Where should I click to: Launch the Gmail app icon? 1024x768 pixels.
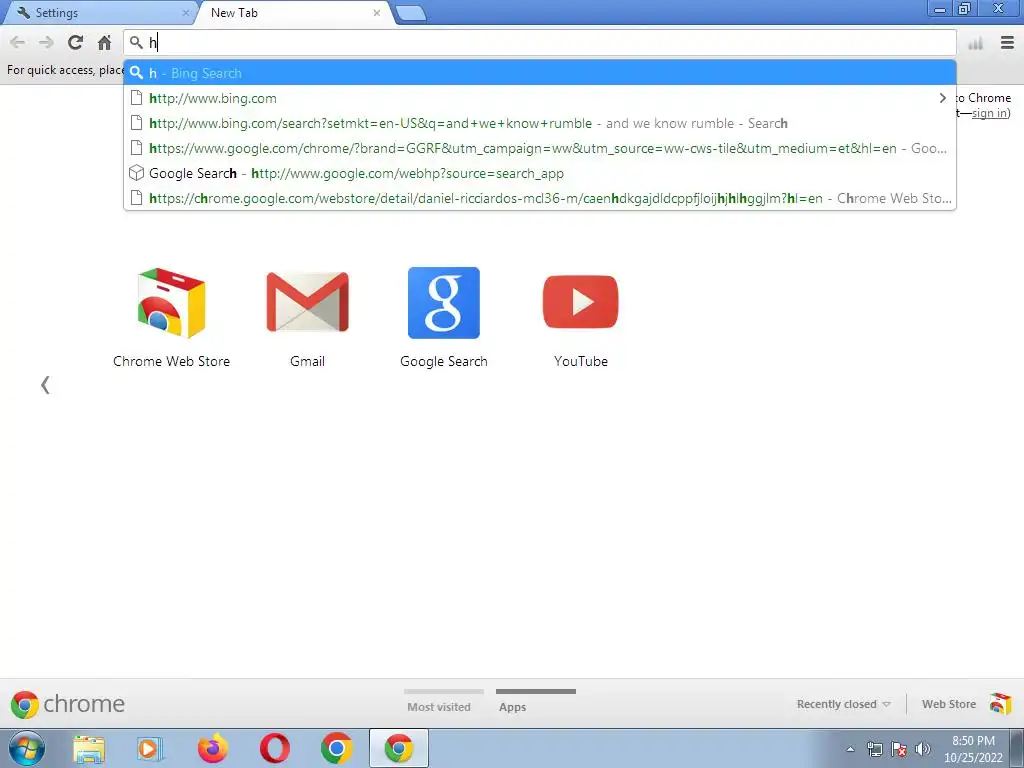pos(307,317)
